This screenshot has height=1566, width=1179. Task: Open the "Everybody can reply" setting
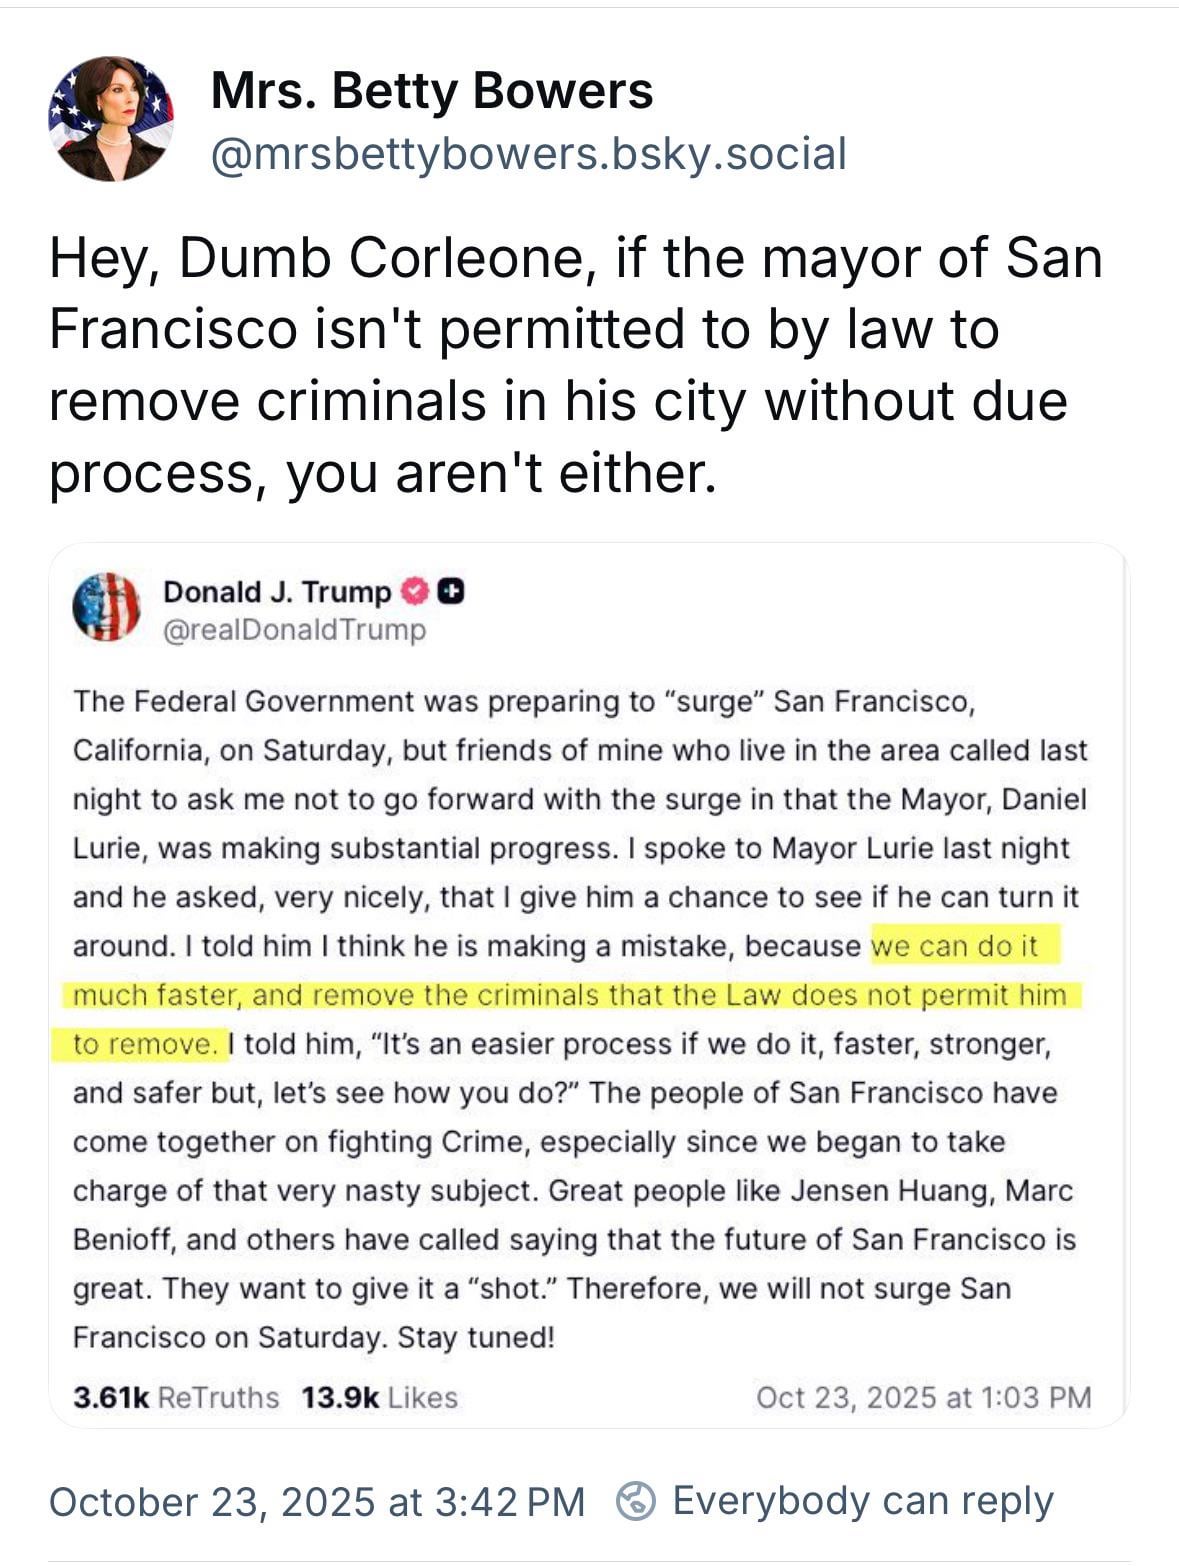862,1501
